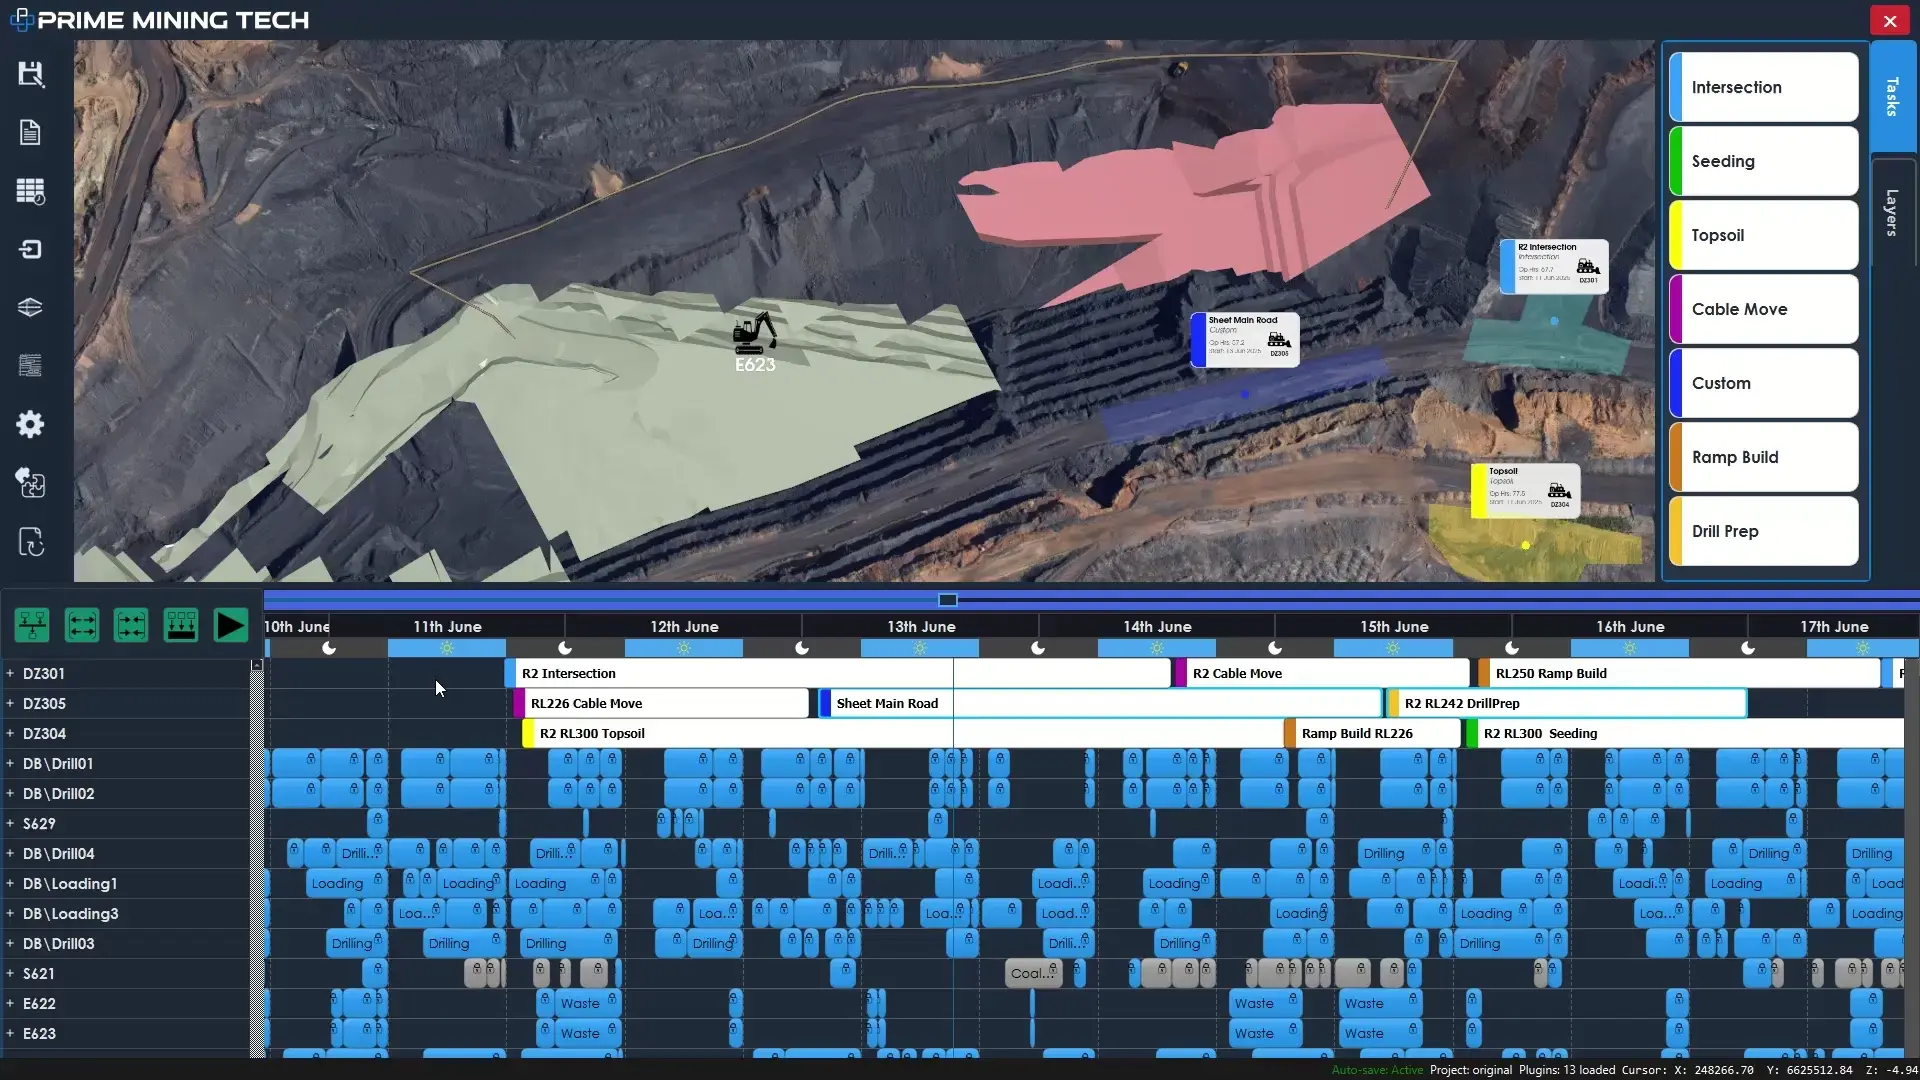Expand the DB\Drill01 row
The height and width of the screenshot is (1080, 1920).
pos(10,764)
